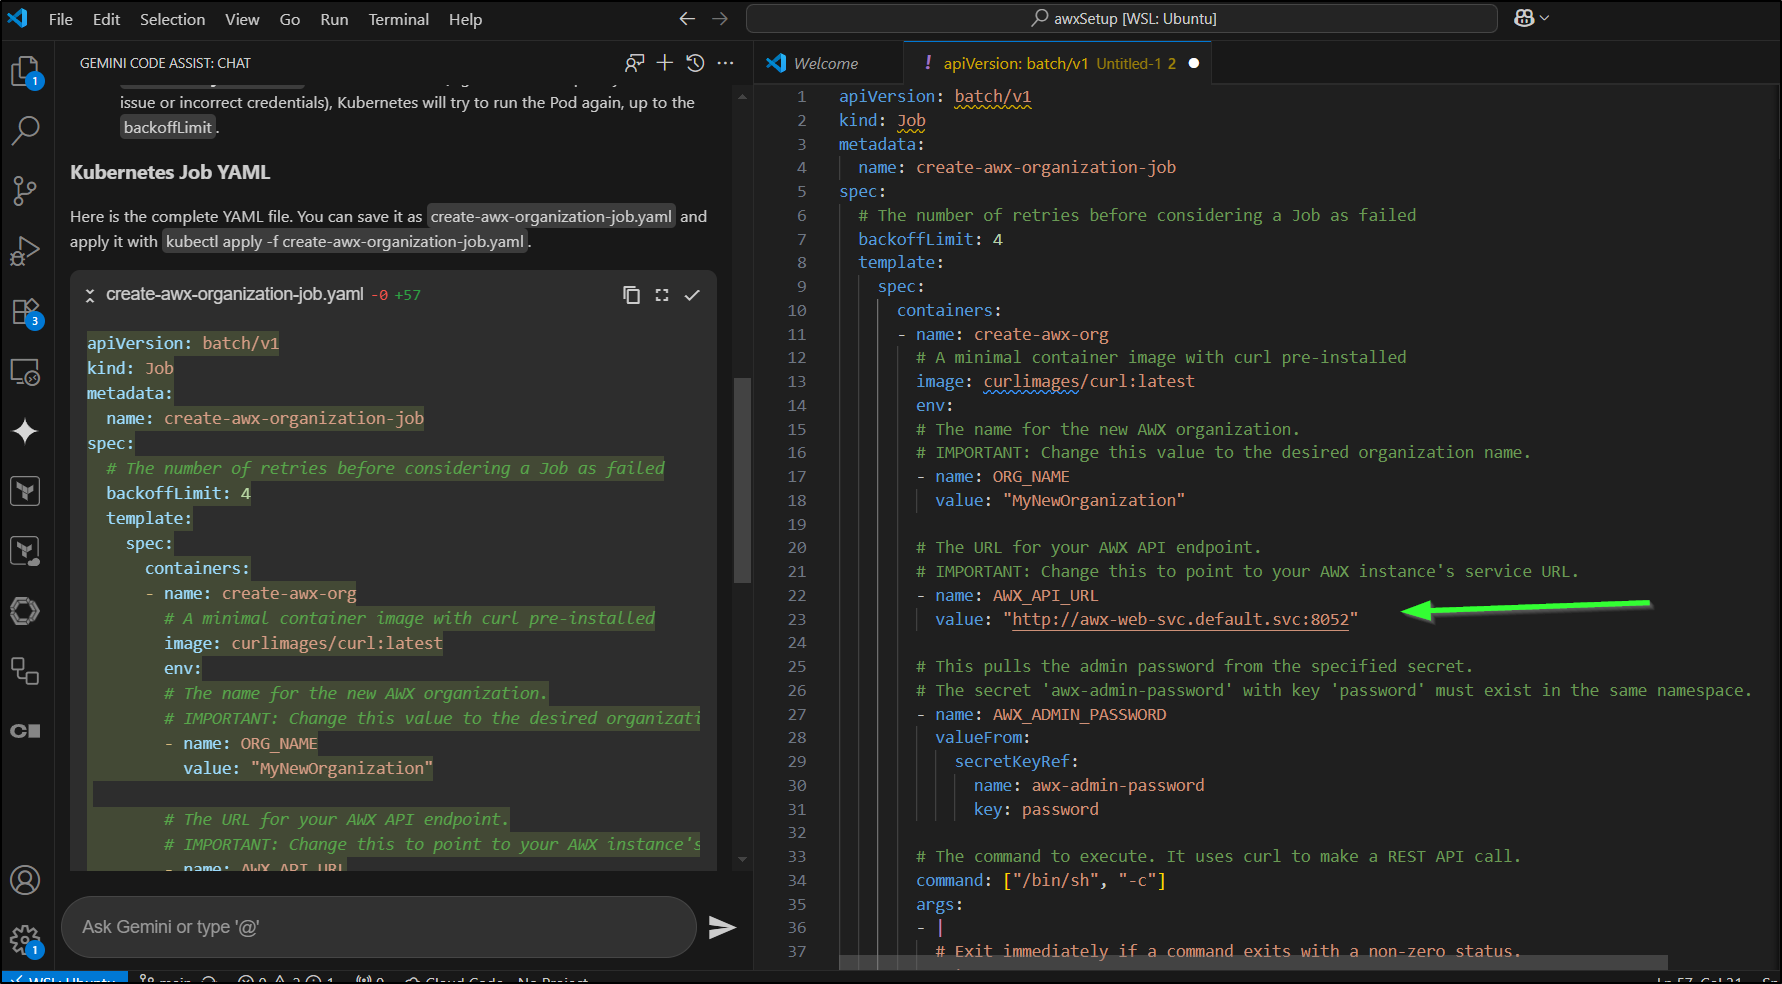The height and width of the screenshot is (984, 1782).
Task: Click the chat scrollbar up arrow
Action: click(742, 96)
